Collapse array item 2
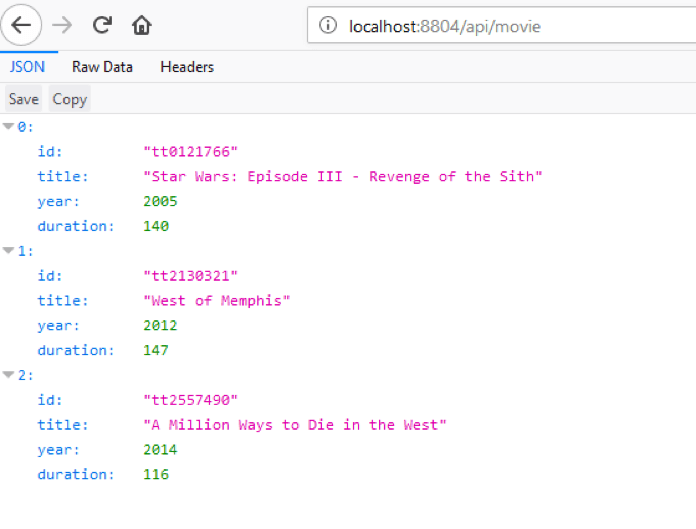Screen dimensions: 696x529 [x=8, y=375]
